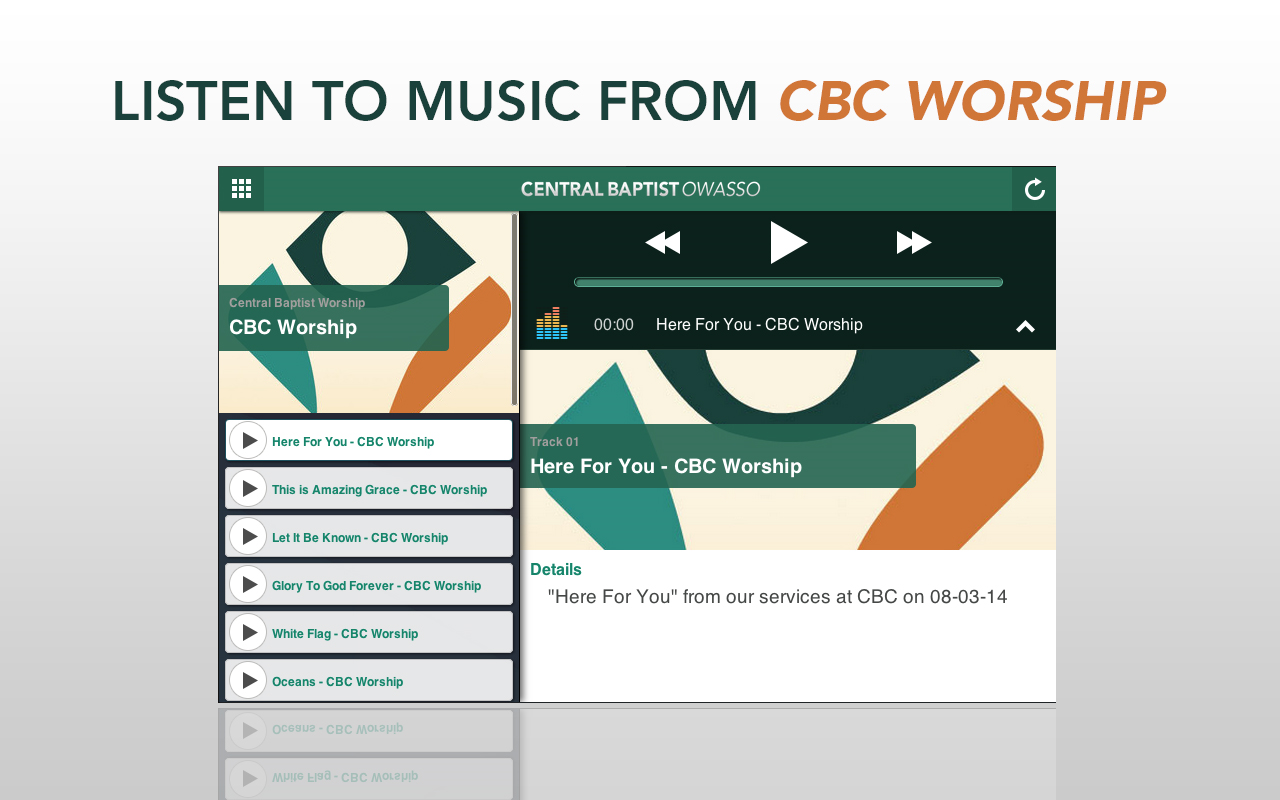The image size is (1280, 800).
Task: Expand the CBC Worship album header
Action: 333,318
